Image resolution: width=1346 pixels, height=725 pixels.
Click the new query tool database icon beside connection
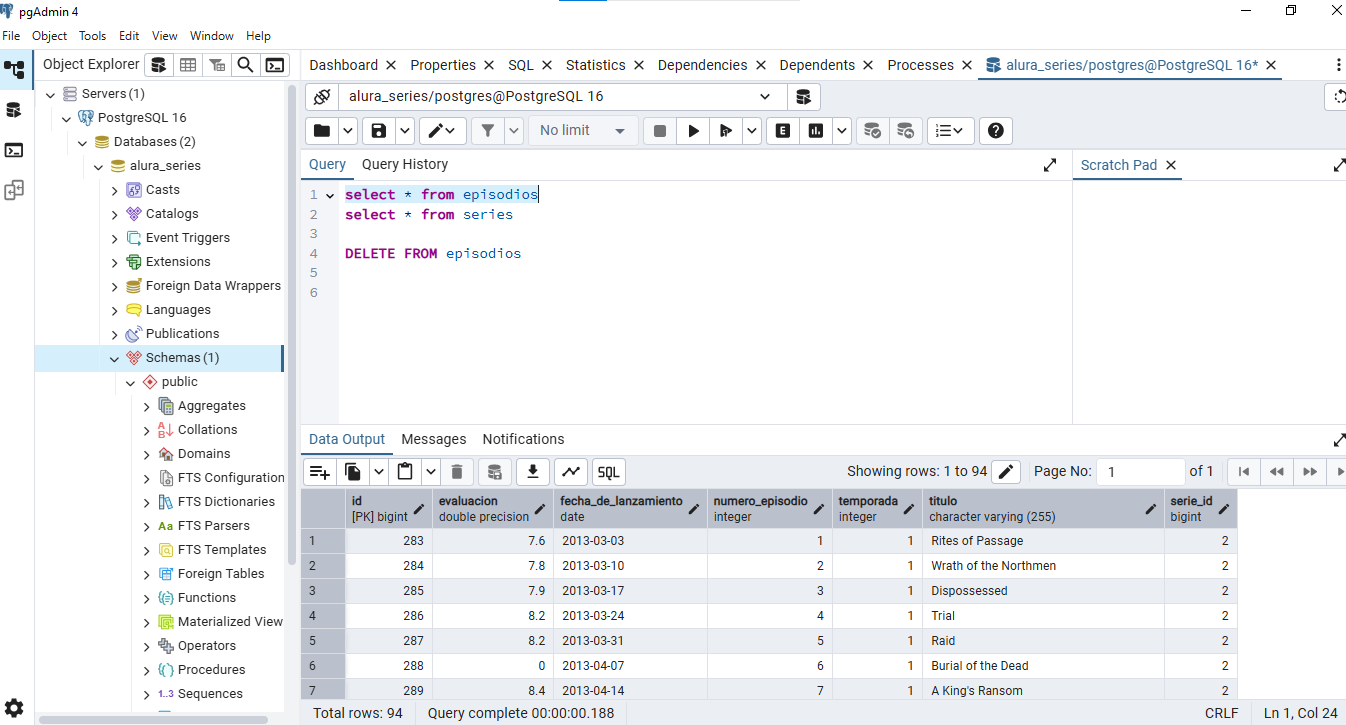pyautogui.click(x=803, y=97)
